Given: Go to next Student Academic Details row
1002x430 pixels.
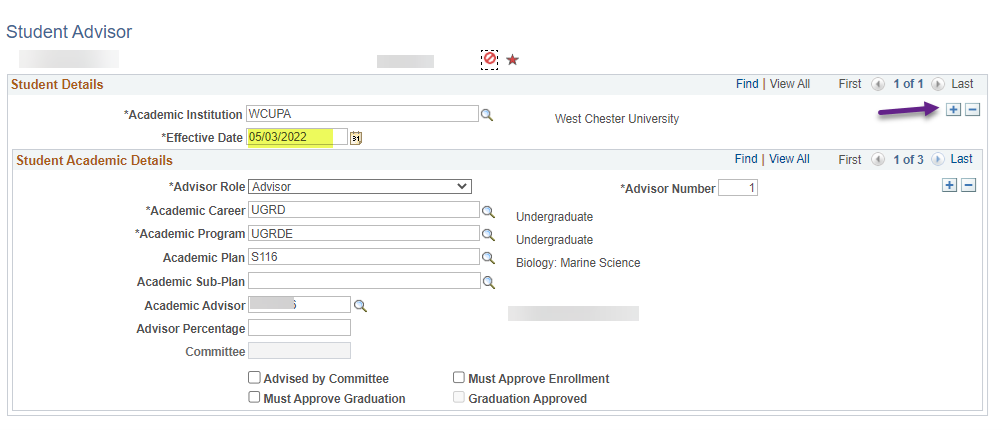Looking at the screenshot, I should pos(937,160).
